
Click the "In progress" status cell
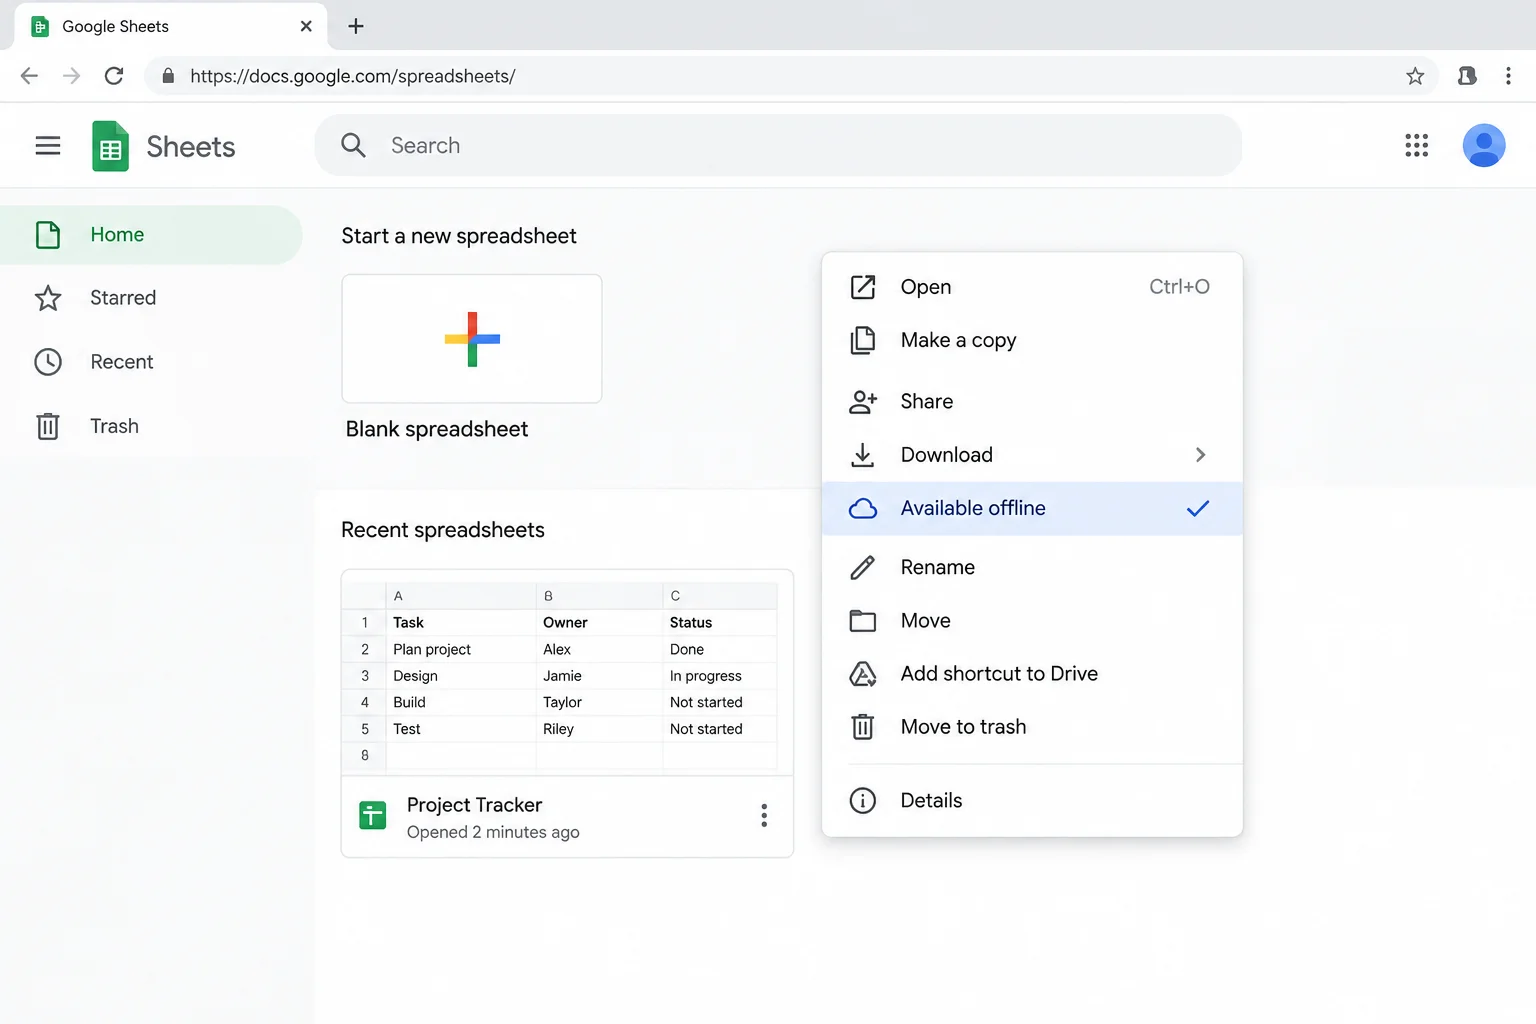point(706,676)
